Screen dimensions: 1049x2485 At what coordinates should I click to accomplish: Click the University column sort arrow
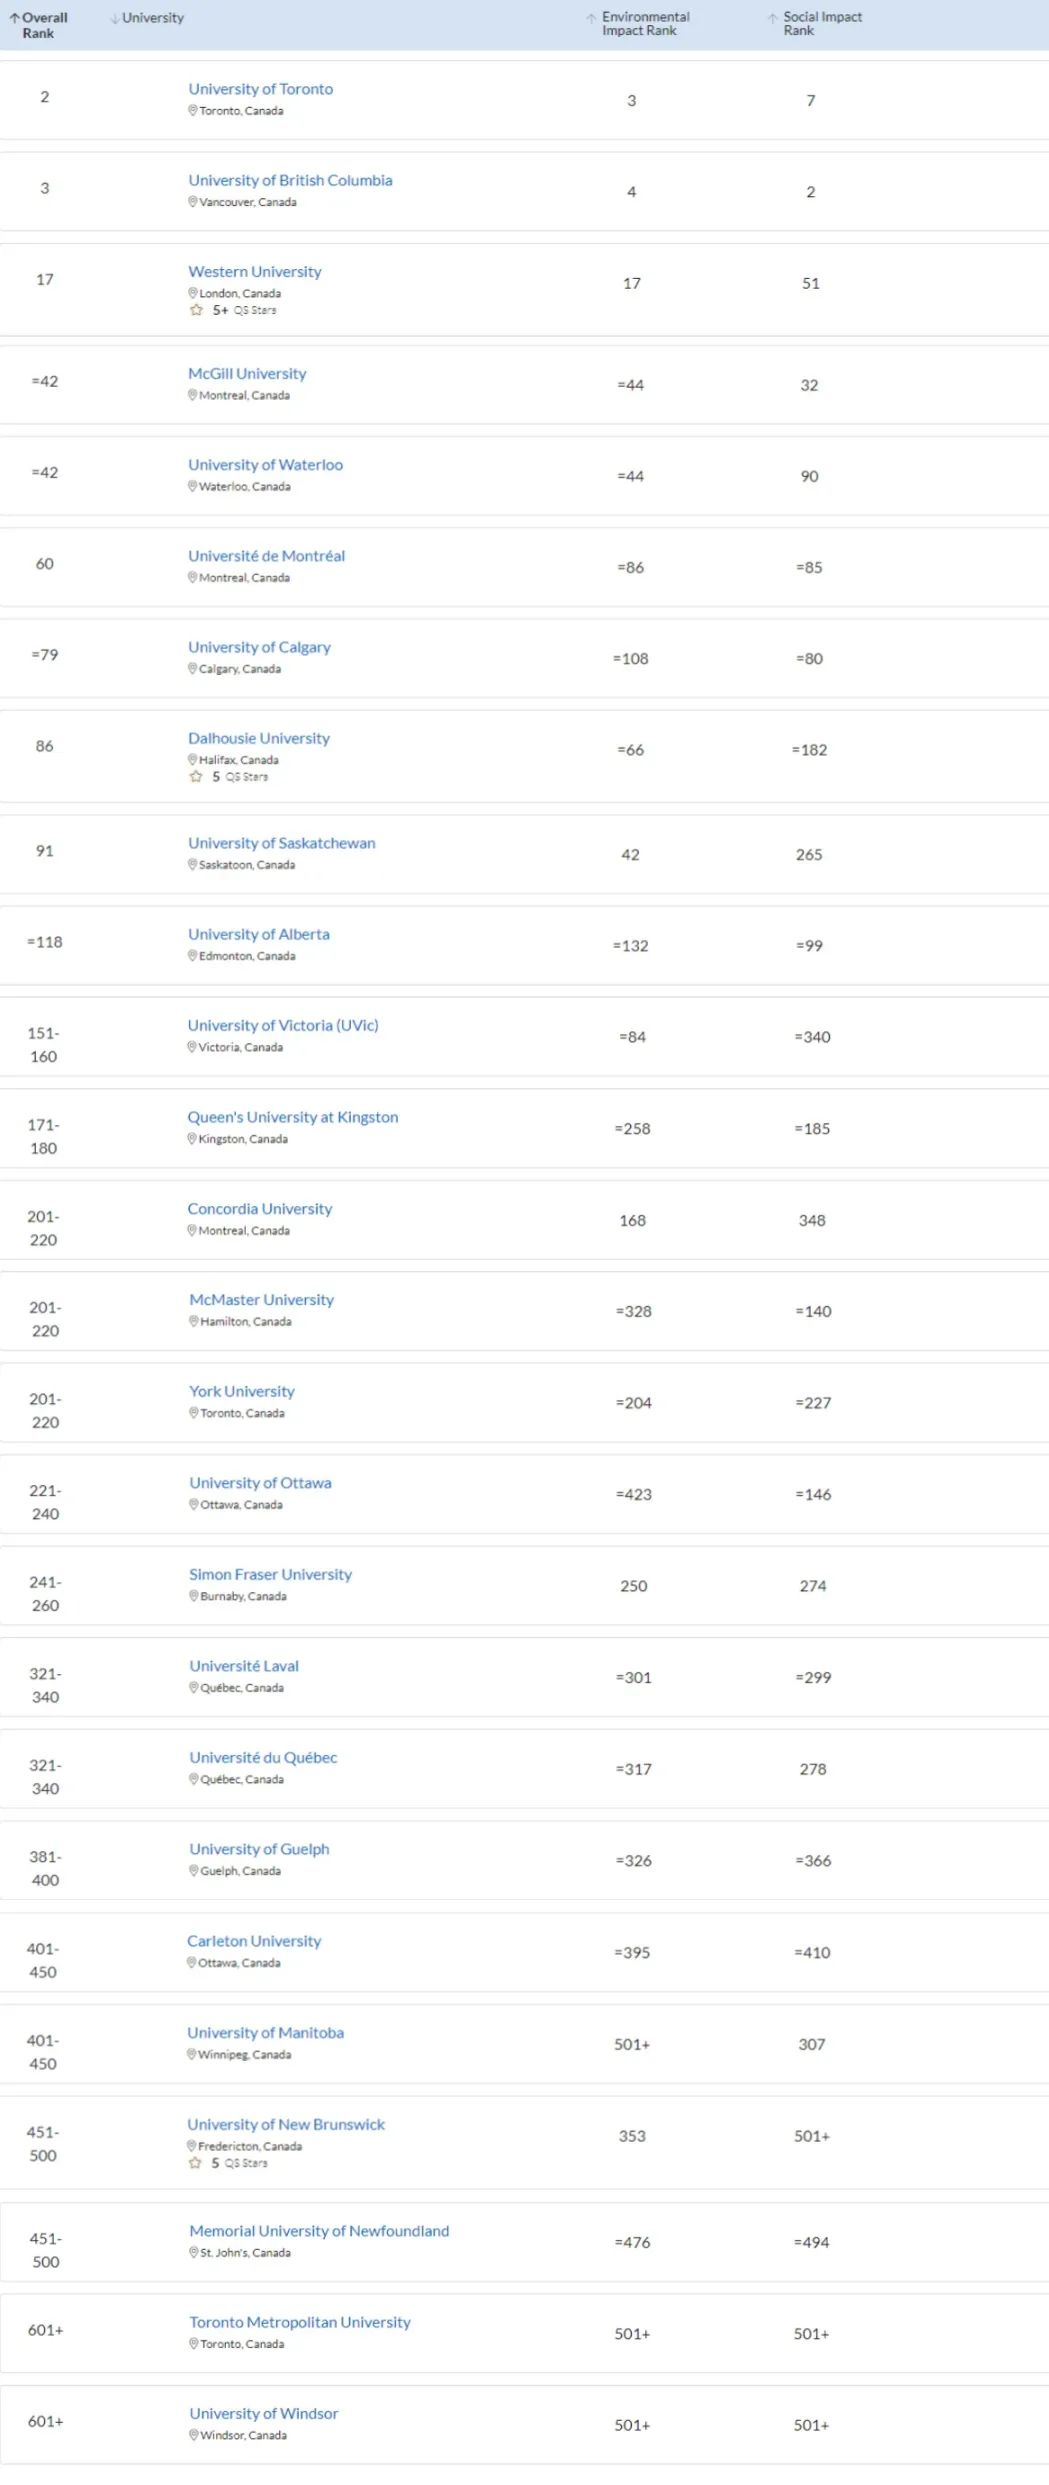point(115,19)
